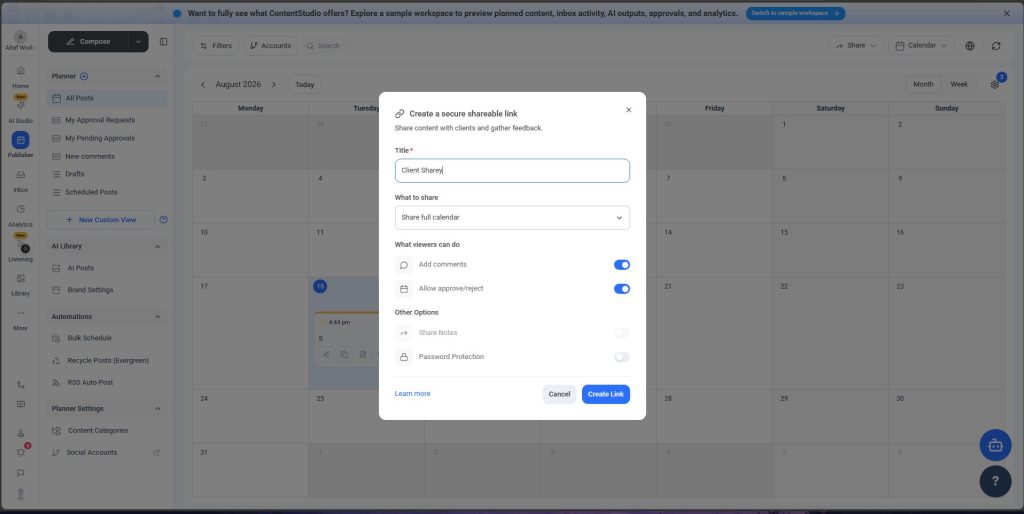The height and width of the screenshot is (514, 1024).
Task: Open the Home sidebar icon
Action: tap(20, 71)
